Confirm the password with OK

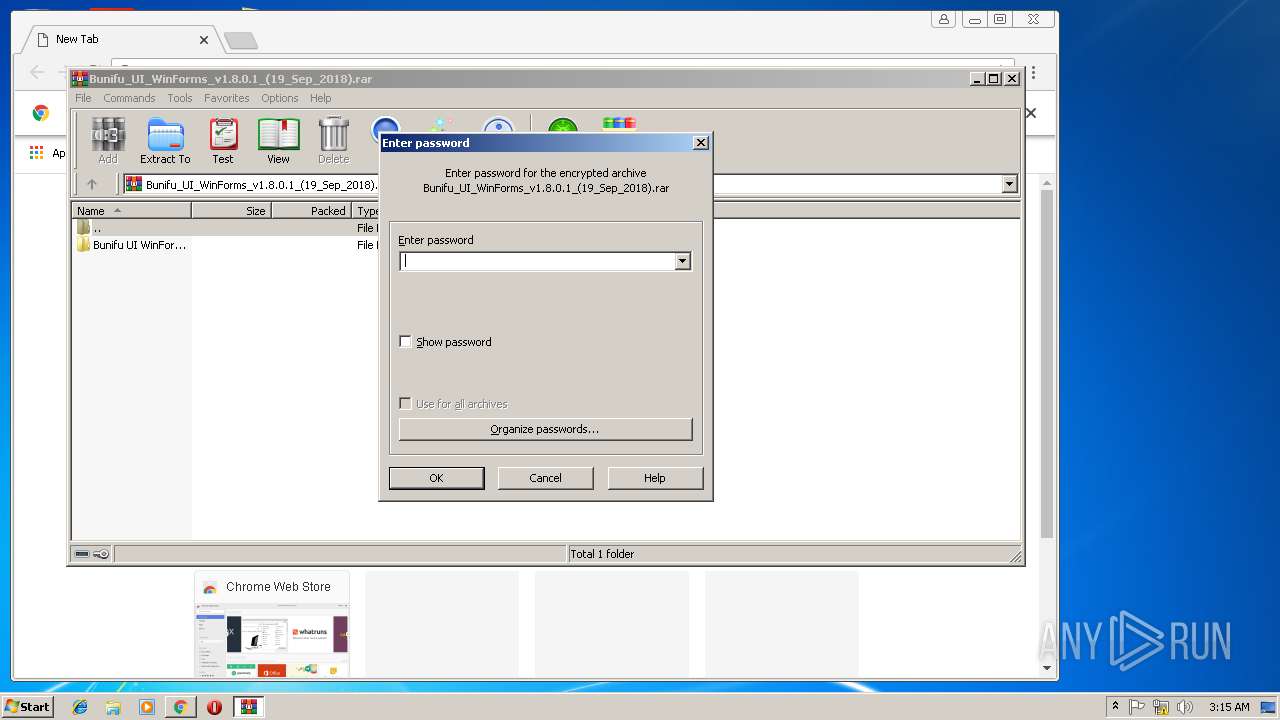[436, 478]
